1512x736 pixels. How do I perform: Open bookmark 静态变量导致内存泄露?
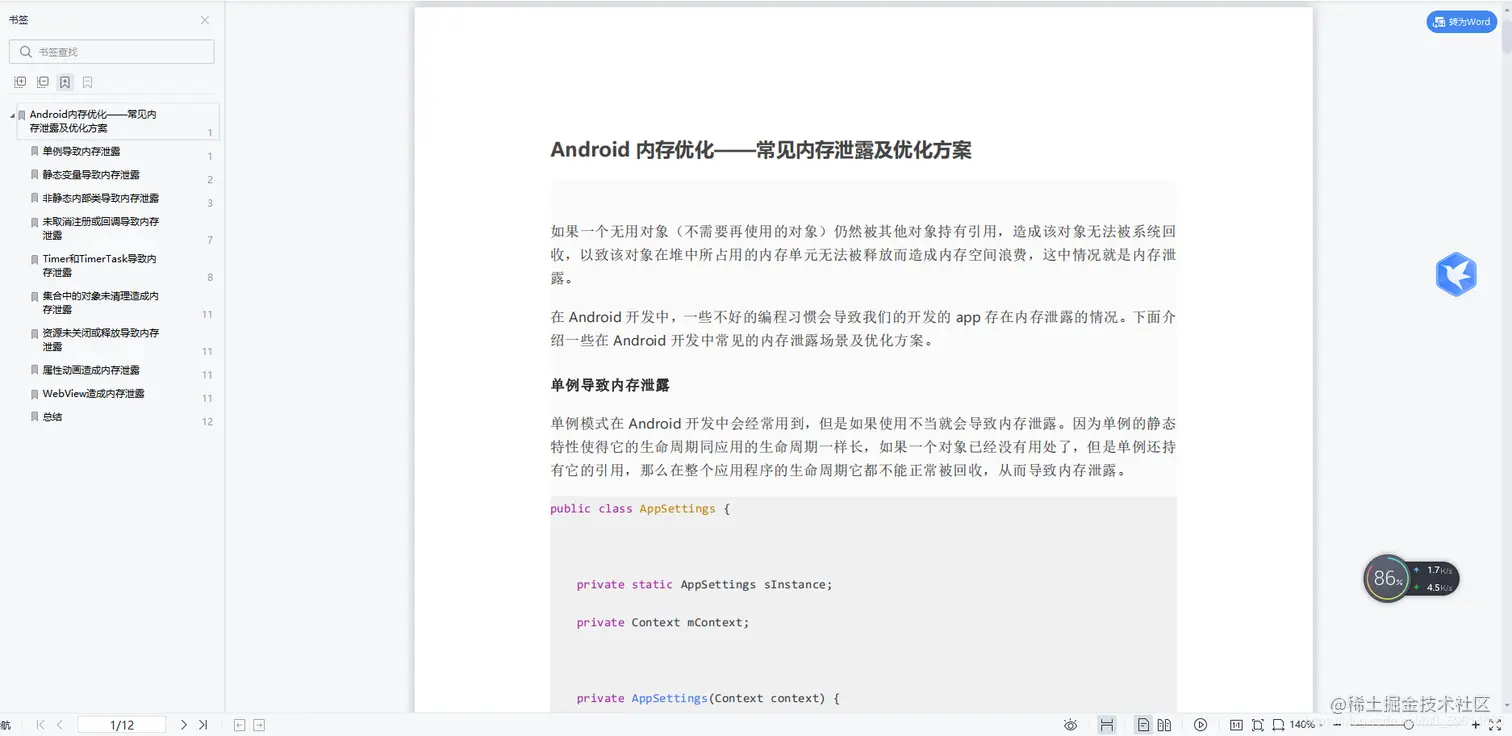pos(91,174)
